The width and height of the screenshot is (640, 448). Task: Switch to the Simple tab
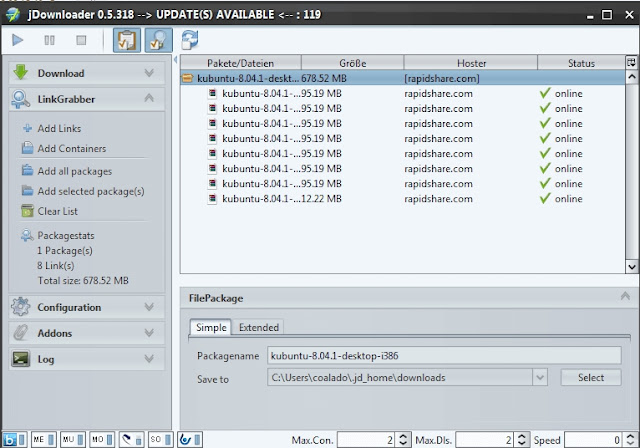[211, 327]
